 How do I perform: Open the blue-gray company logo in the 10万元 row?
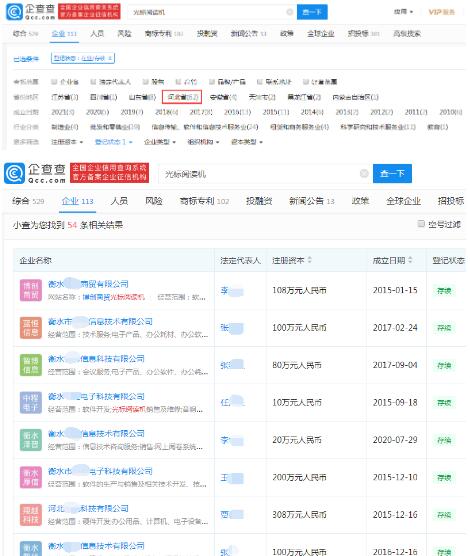tap(31, 402)
